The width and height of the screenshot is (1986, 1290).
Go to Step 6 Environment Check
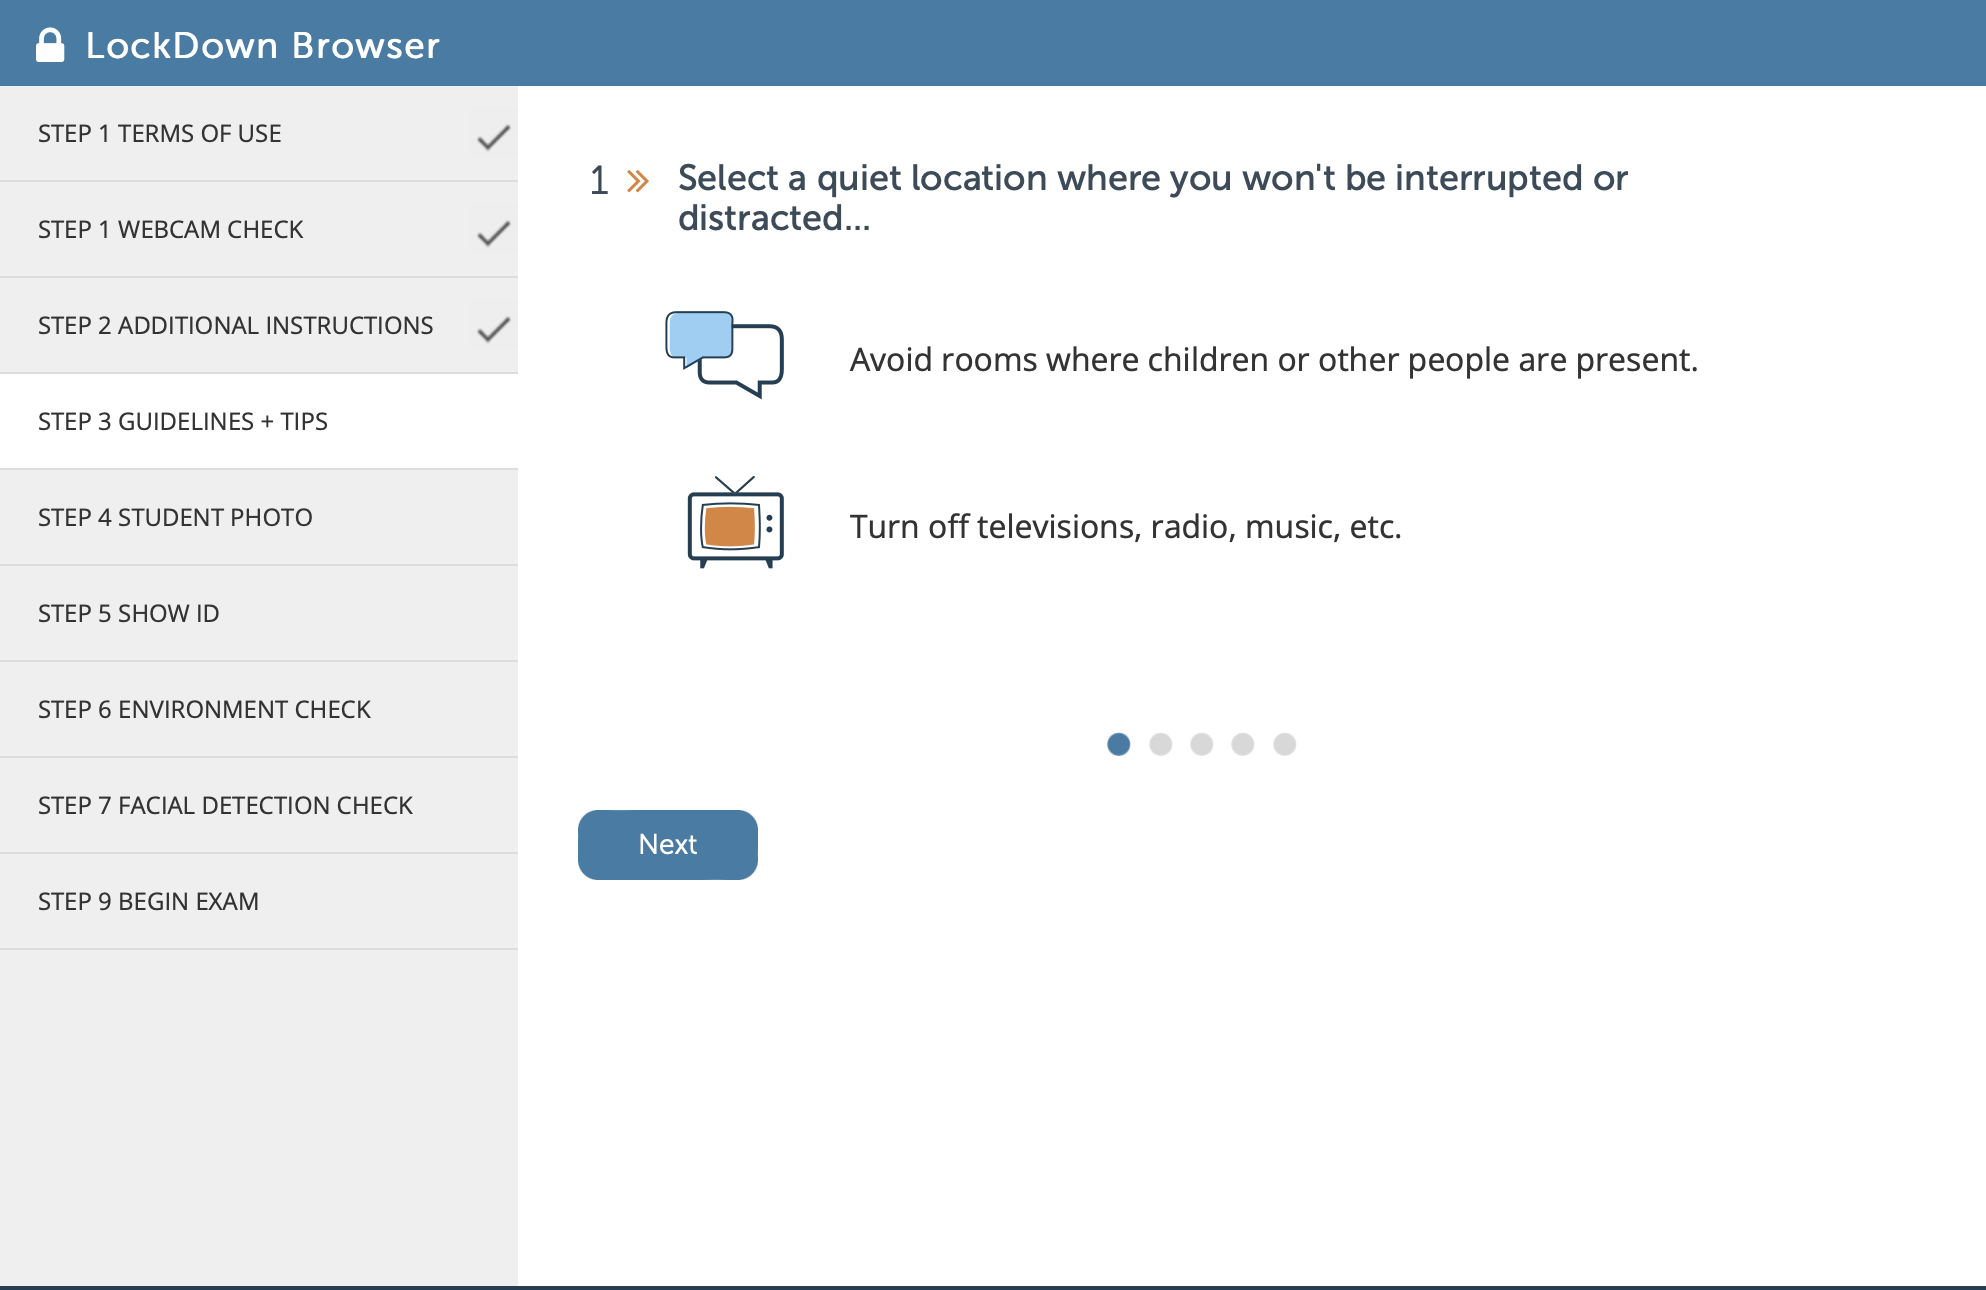pos(259,709)
